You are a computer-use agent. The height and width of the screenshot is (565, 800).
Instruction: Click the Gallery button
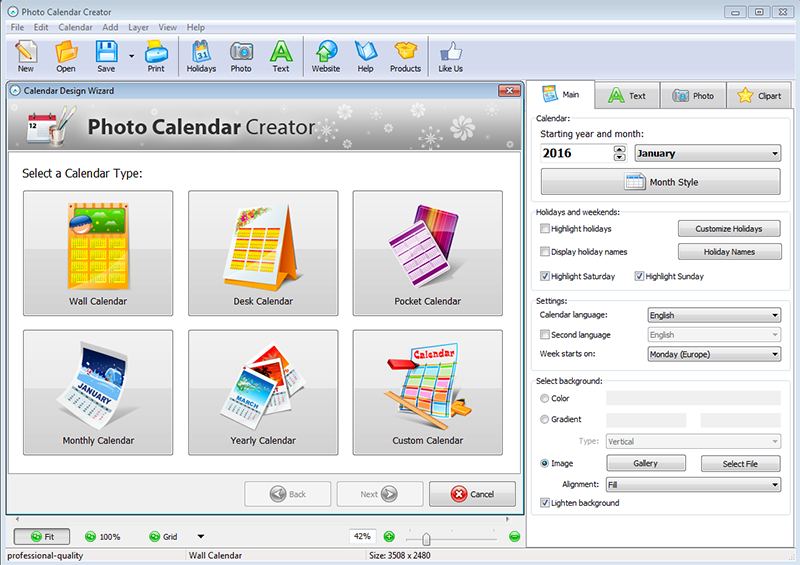click(x=646, y=463)
